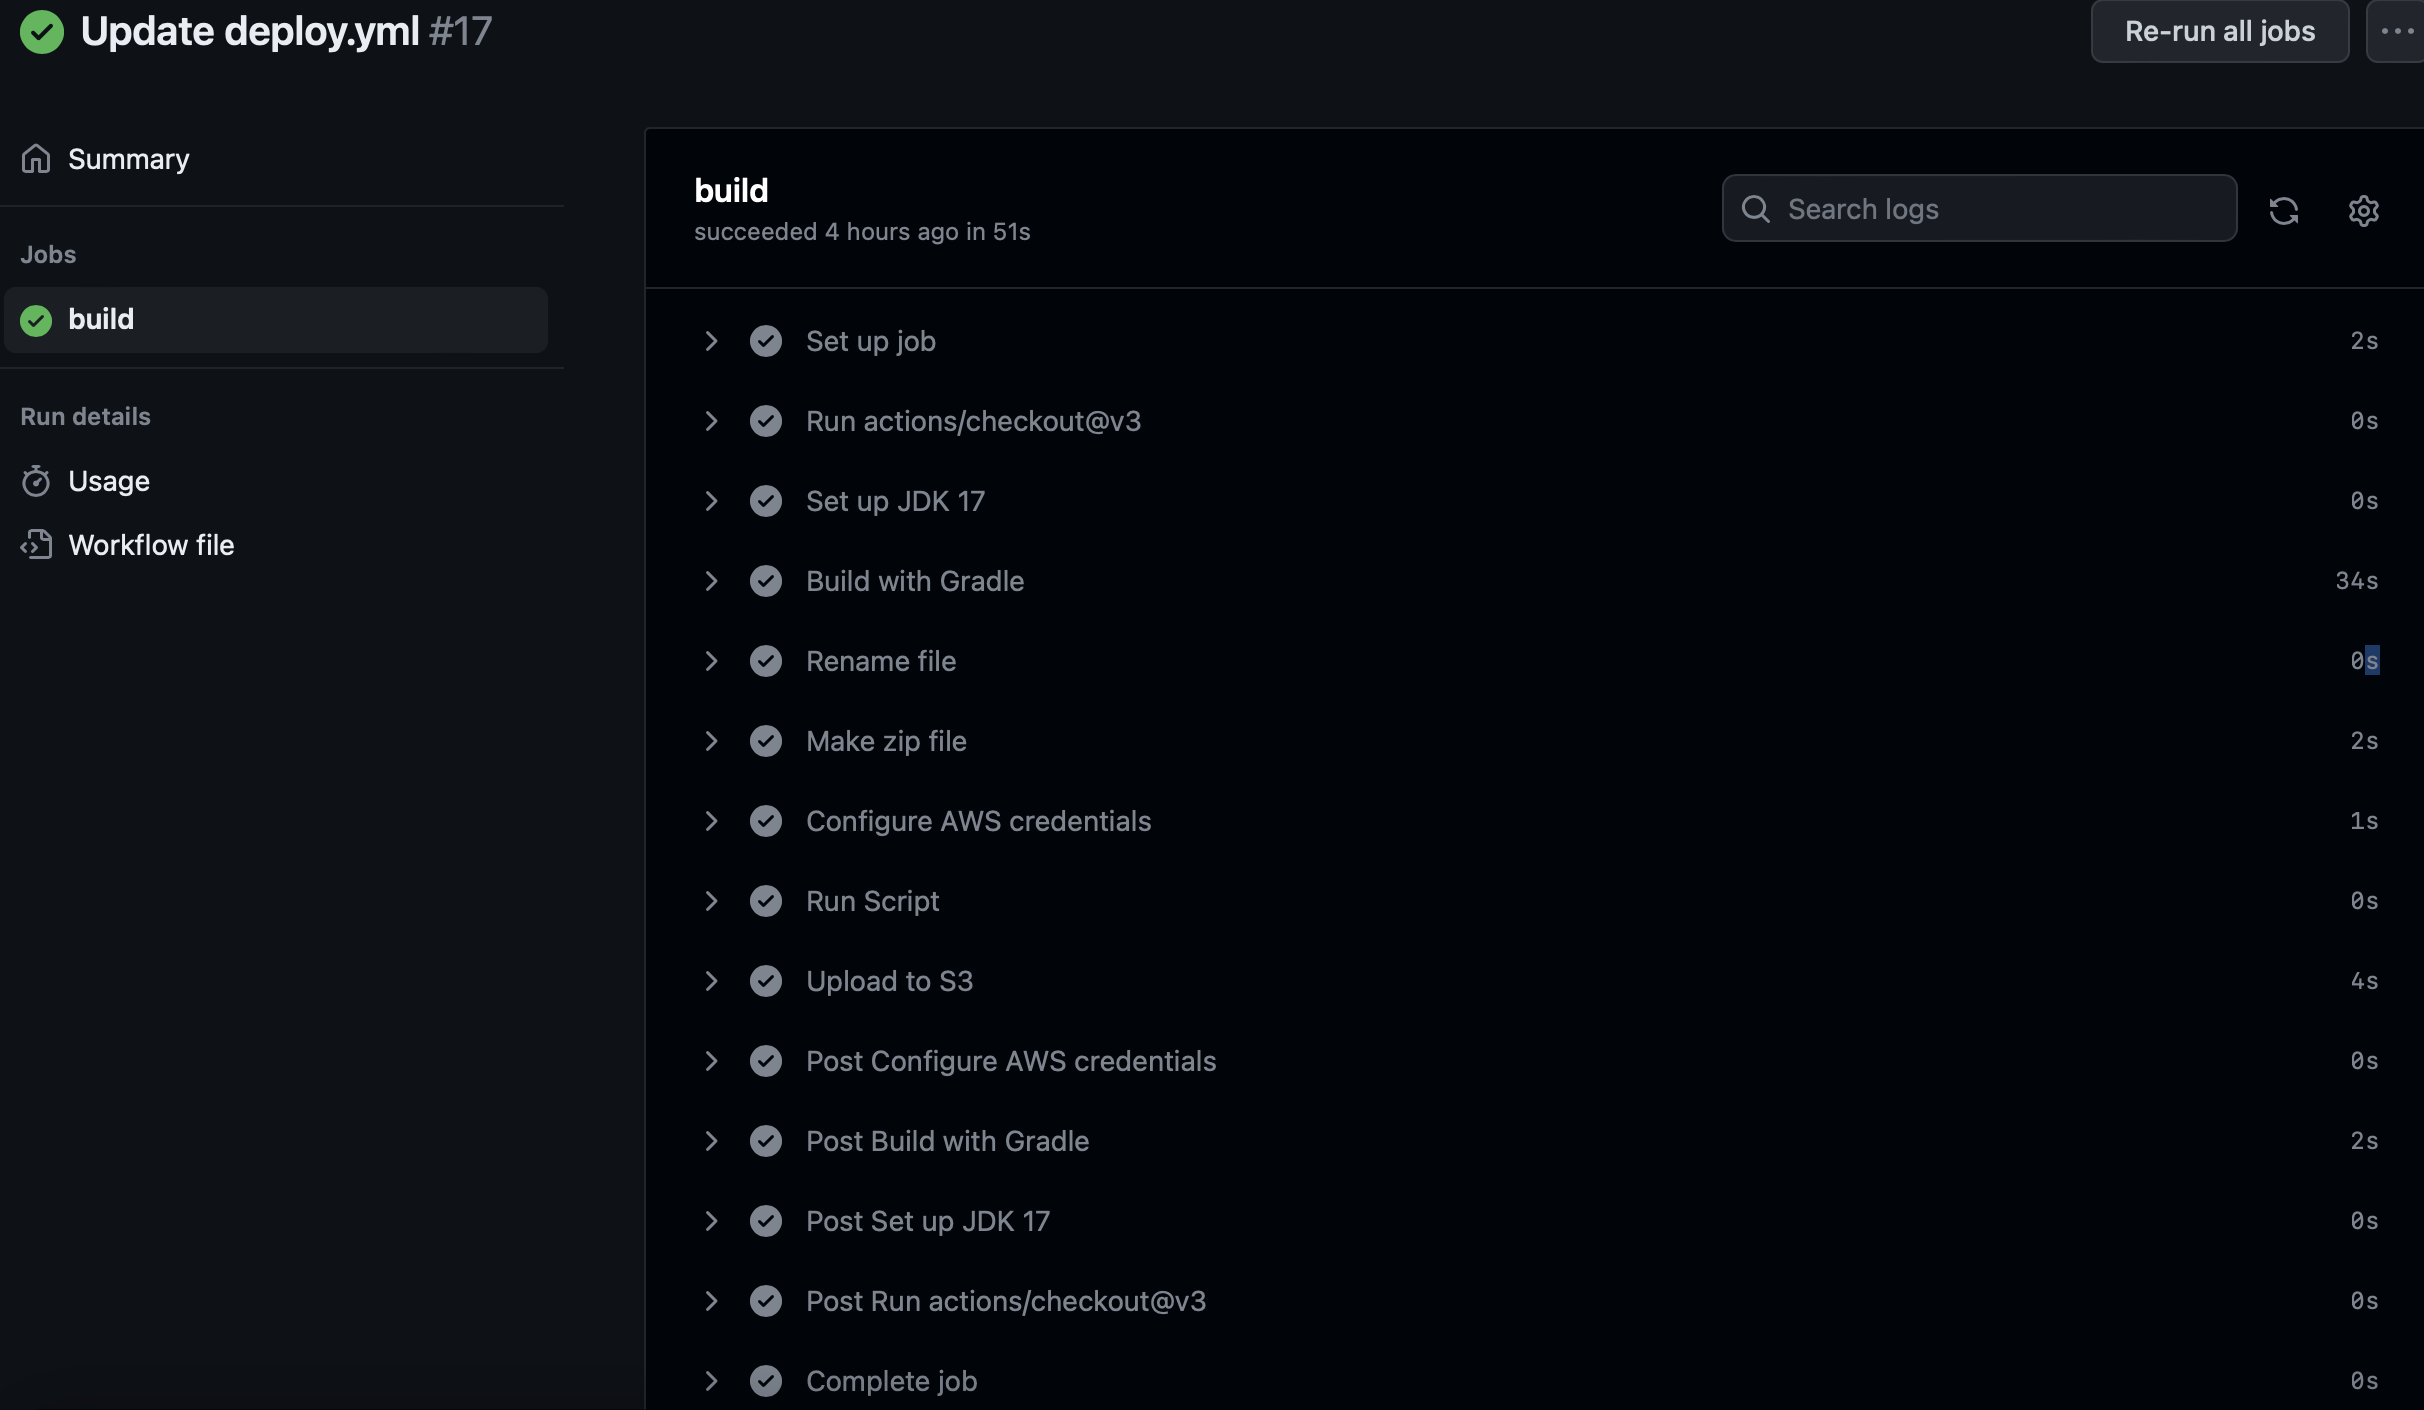
Task: Click the Workflow file code icon
Action: (x=36, y=545)
